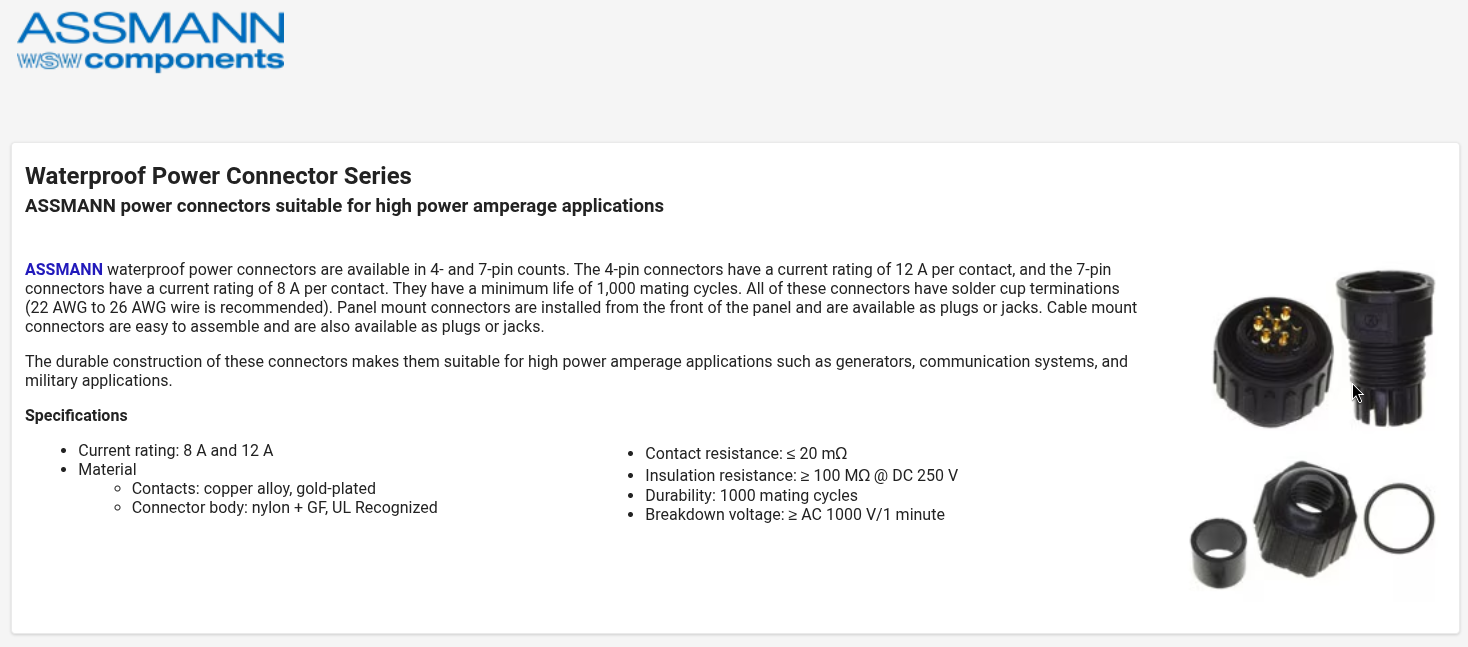The height and width of the screenshot is (647, 1468).
Task: Click the Contacts copper alloy sub-bullet
Action: tap(253, 488)
